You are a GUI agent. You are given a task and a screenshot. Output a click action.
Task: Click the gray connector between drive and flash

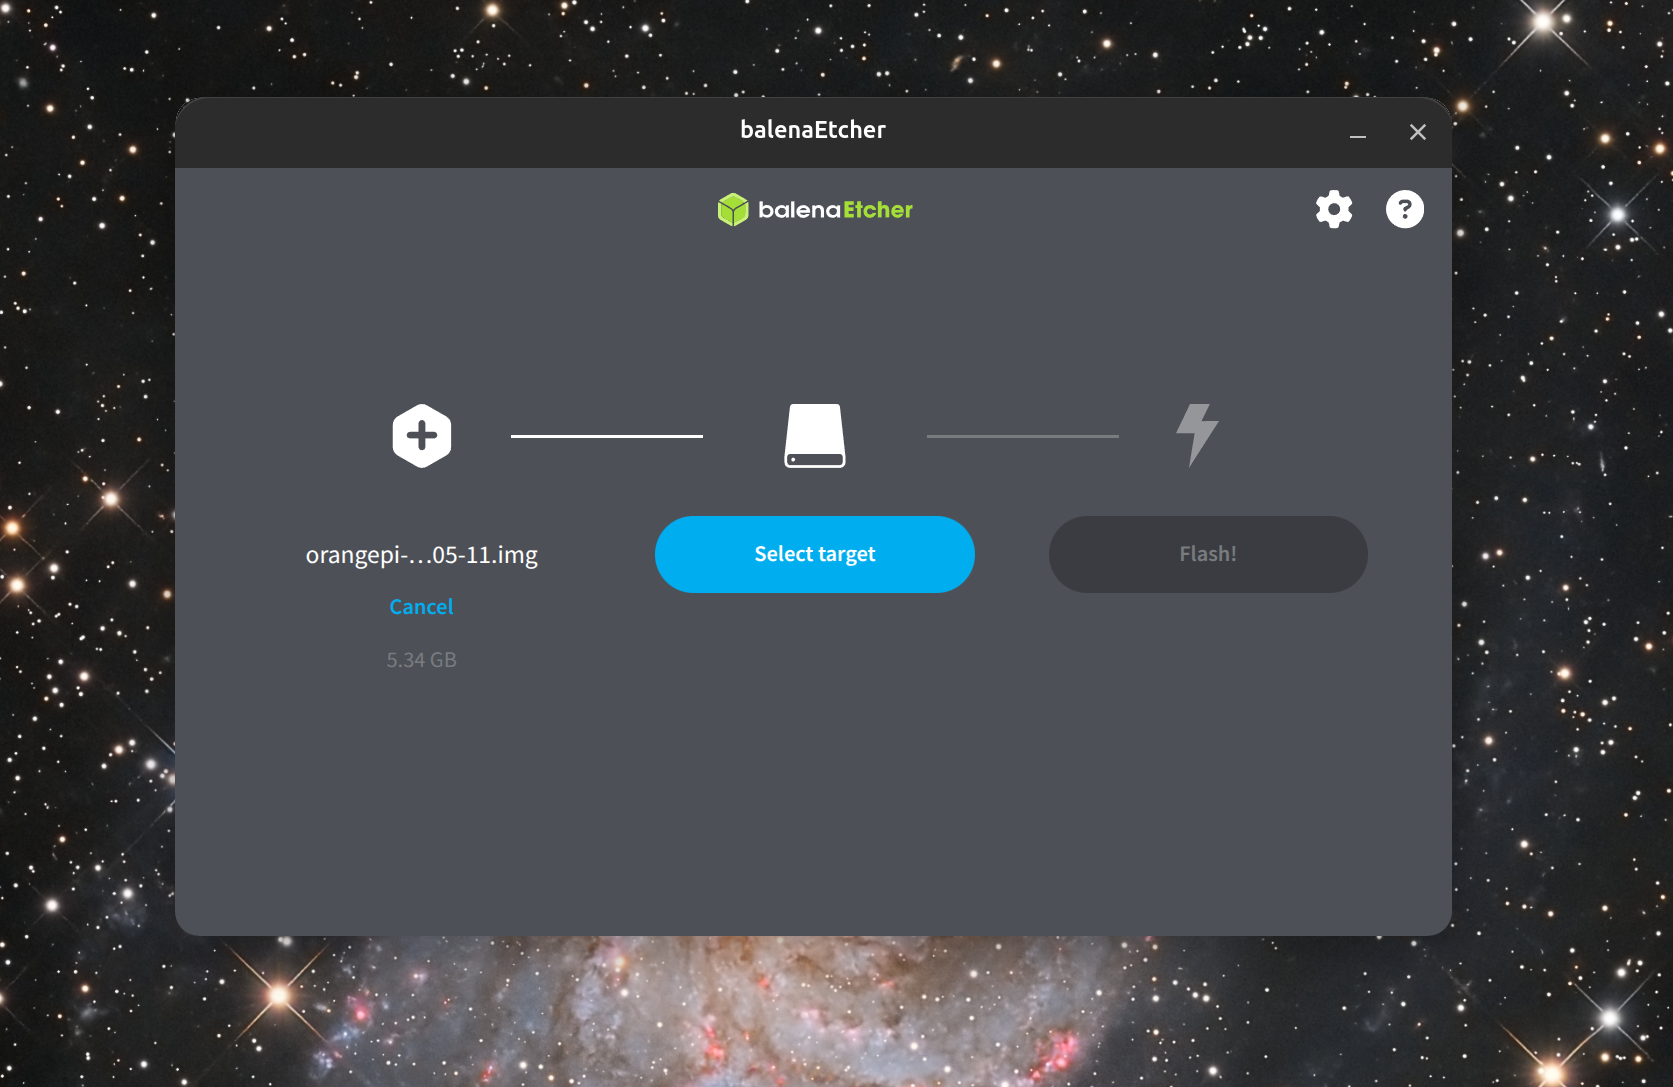(1022, 435)
